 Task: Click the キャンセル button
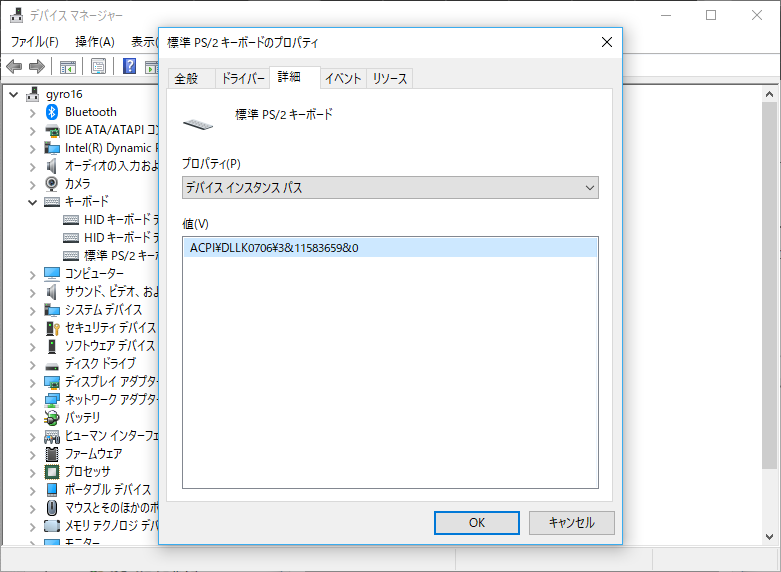572,523
